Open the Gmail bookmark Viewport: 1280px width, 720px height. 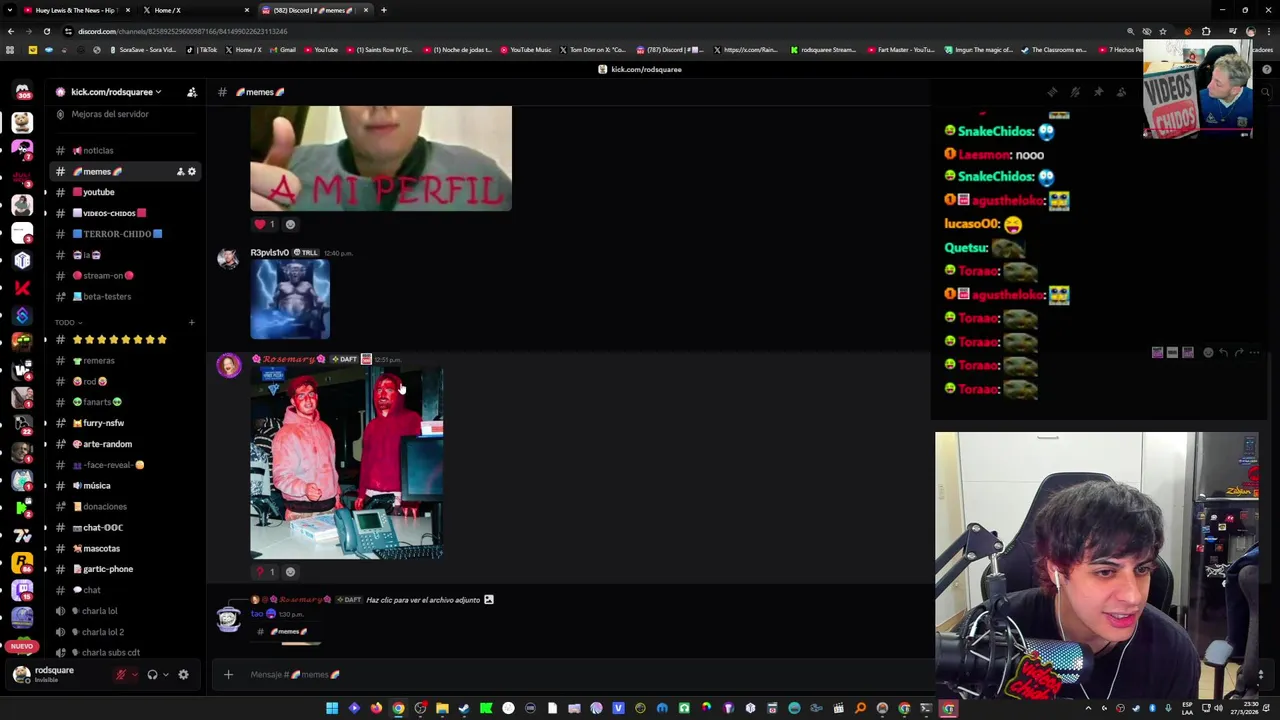coord(282,50)
